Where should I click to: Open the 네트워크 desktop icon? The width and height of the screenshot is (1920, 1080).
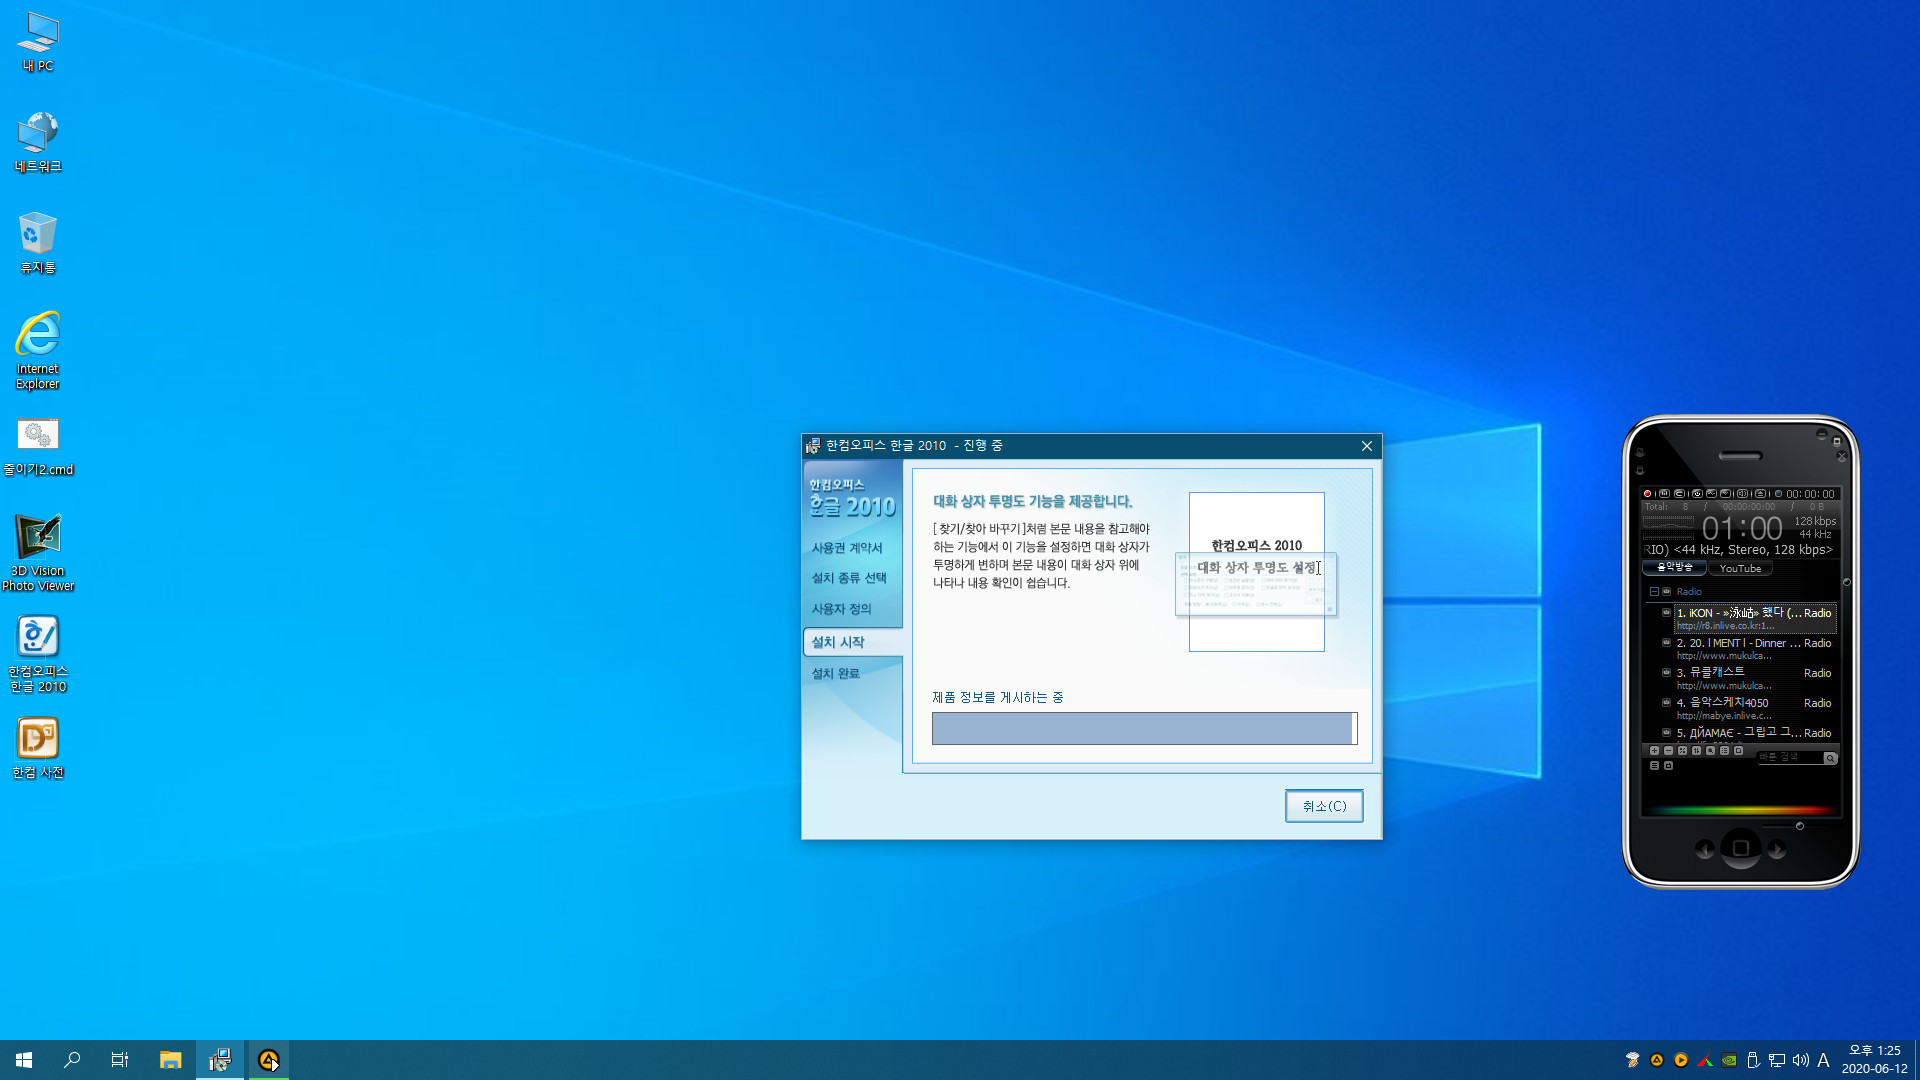(x=37, y=142)
